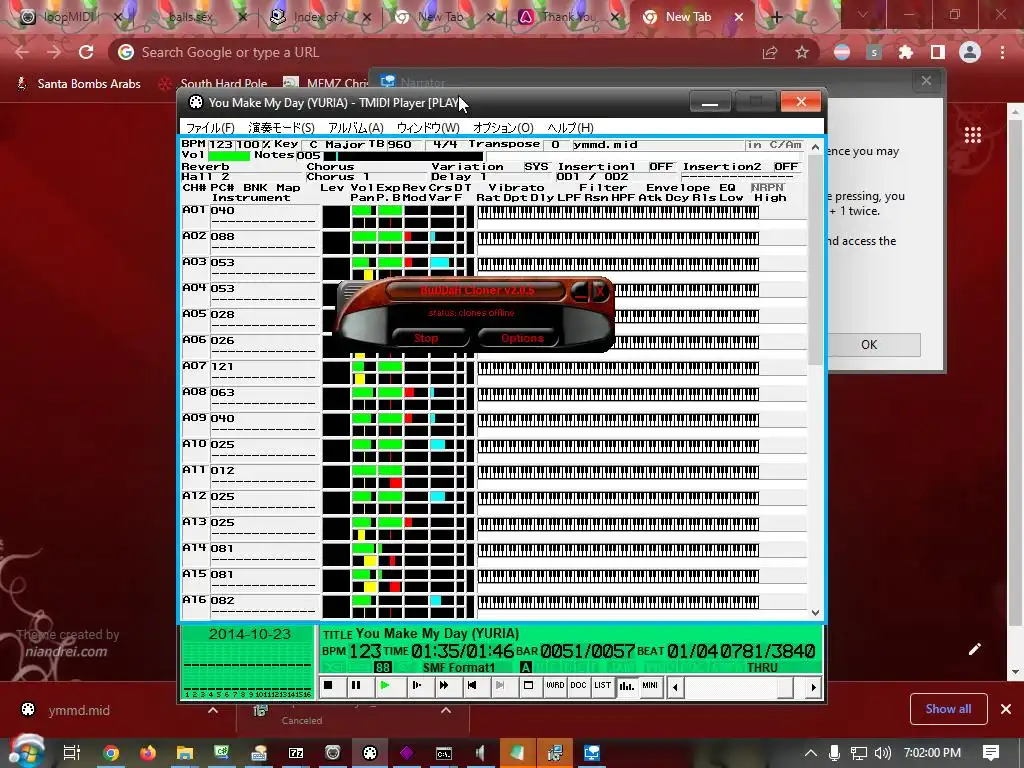The image size is (1024, 768).
Task: Close the BuDDaH Cloner widget
Action: (x=600, y=291)
